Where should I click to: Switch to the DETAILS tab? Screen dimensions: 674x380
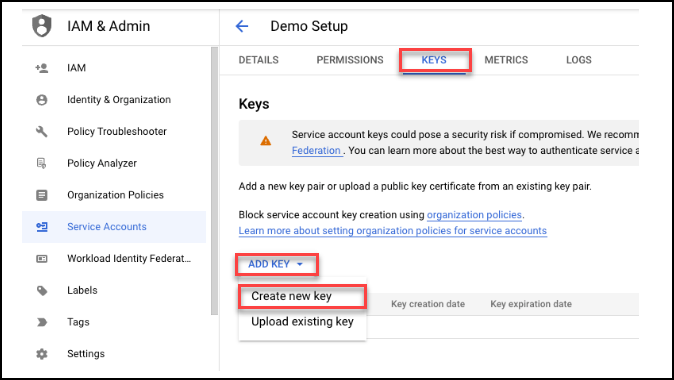click(x=258, y=60)
